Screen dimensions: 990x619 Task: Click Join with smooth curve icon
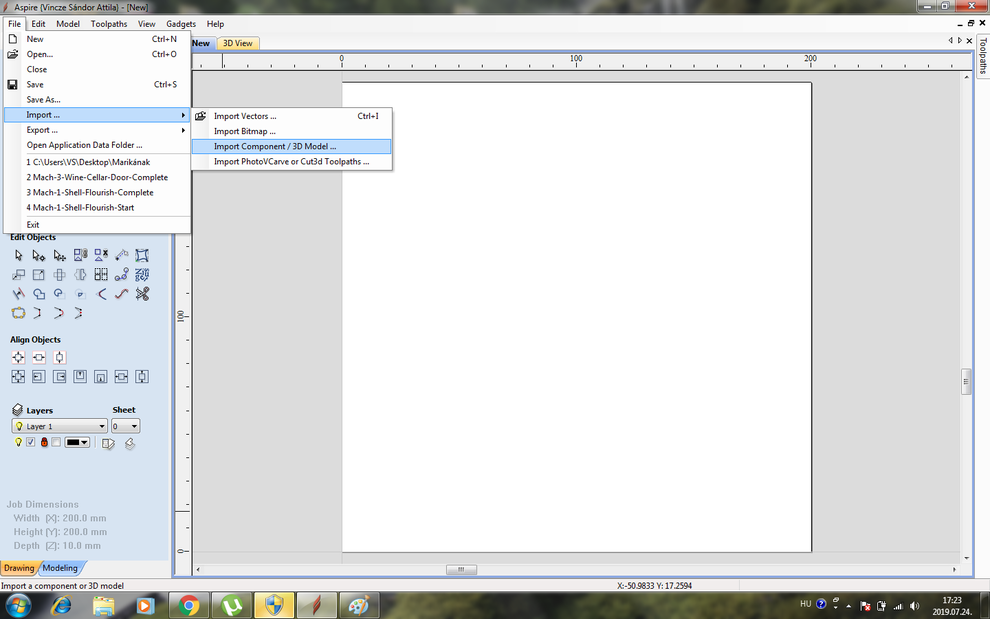59,313
